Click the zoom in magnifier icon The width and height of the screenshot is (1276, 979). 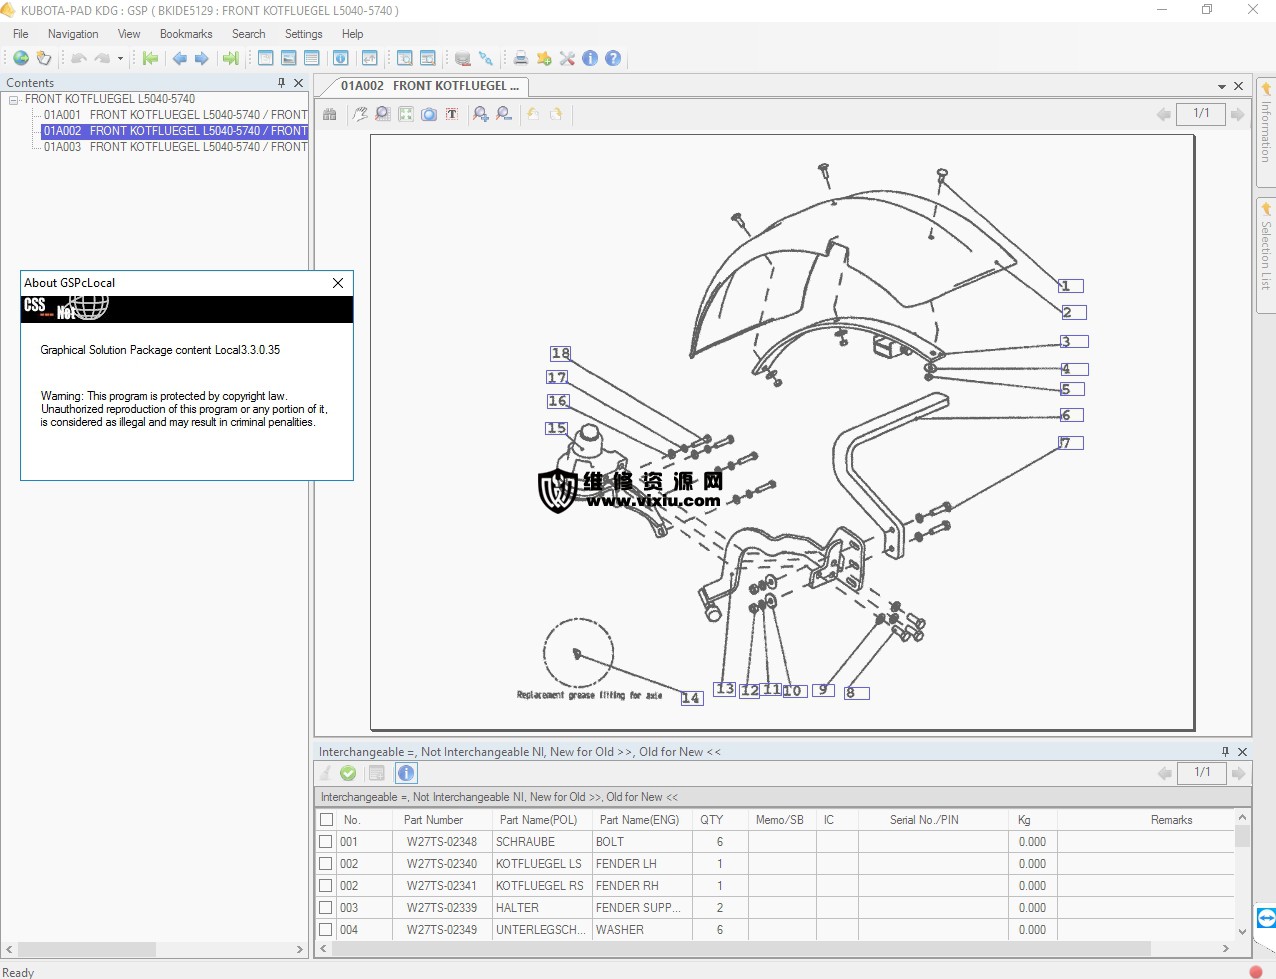coord(481,114)
